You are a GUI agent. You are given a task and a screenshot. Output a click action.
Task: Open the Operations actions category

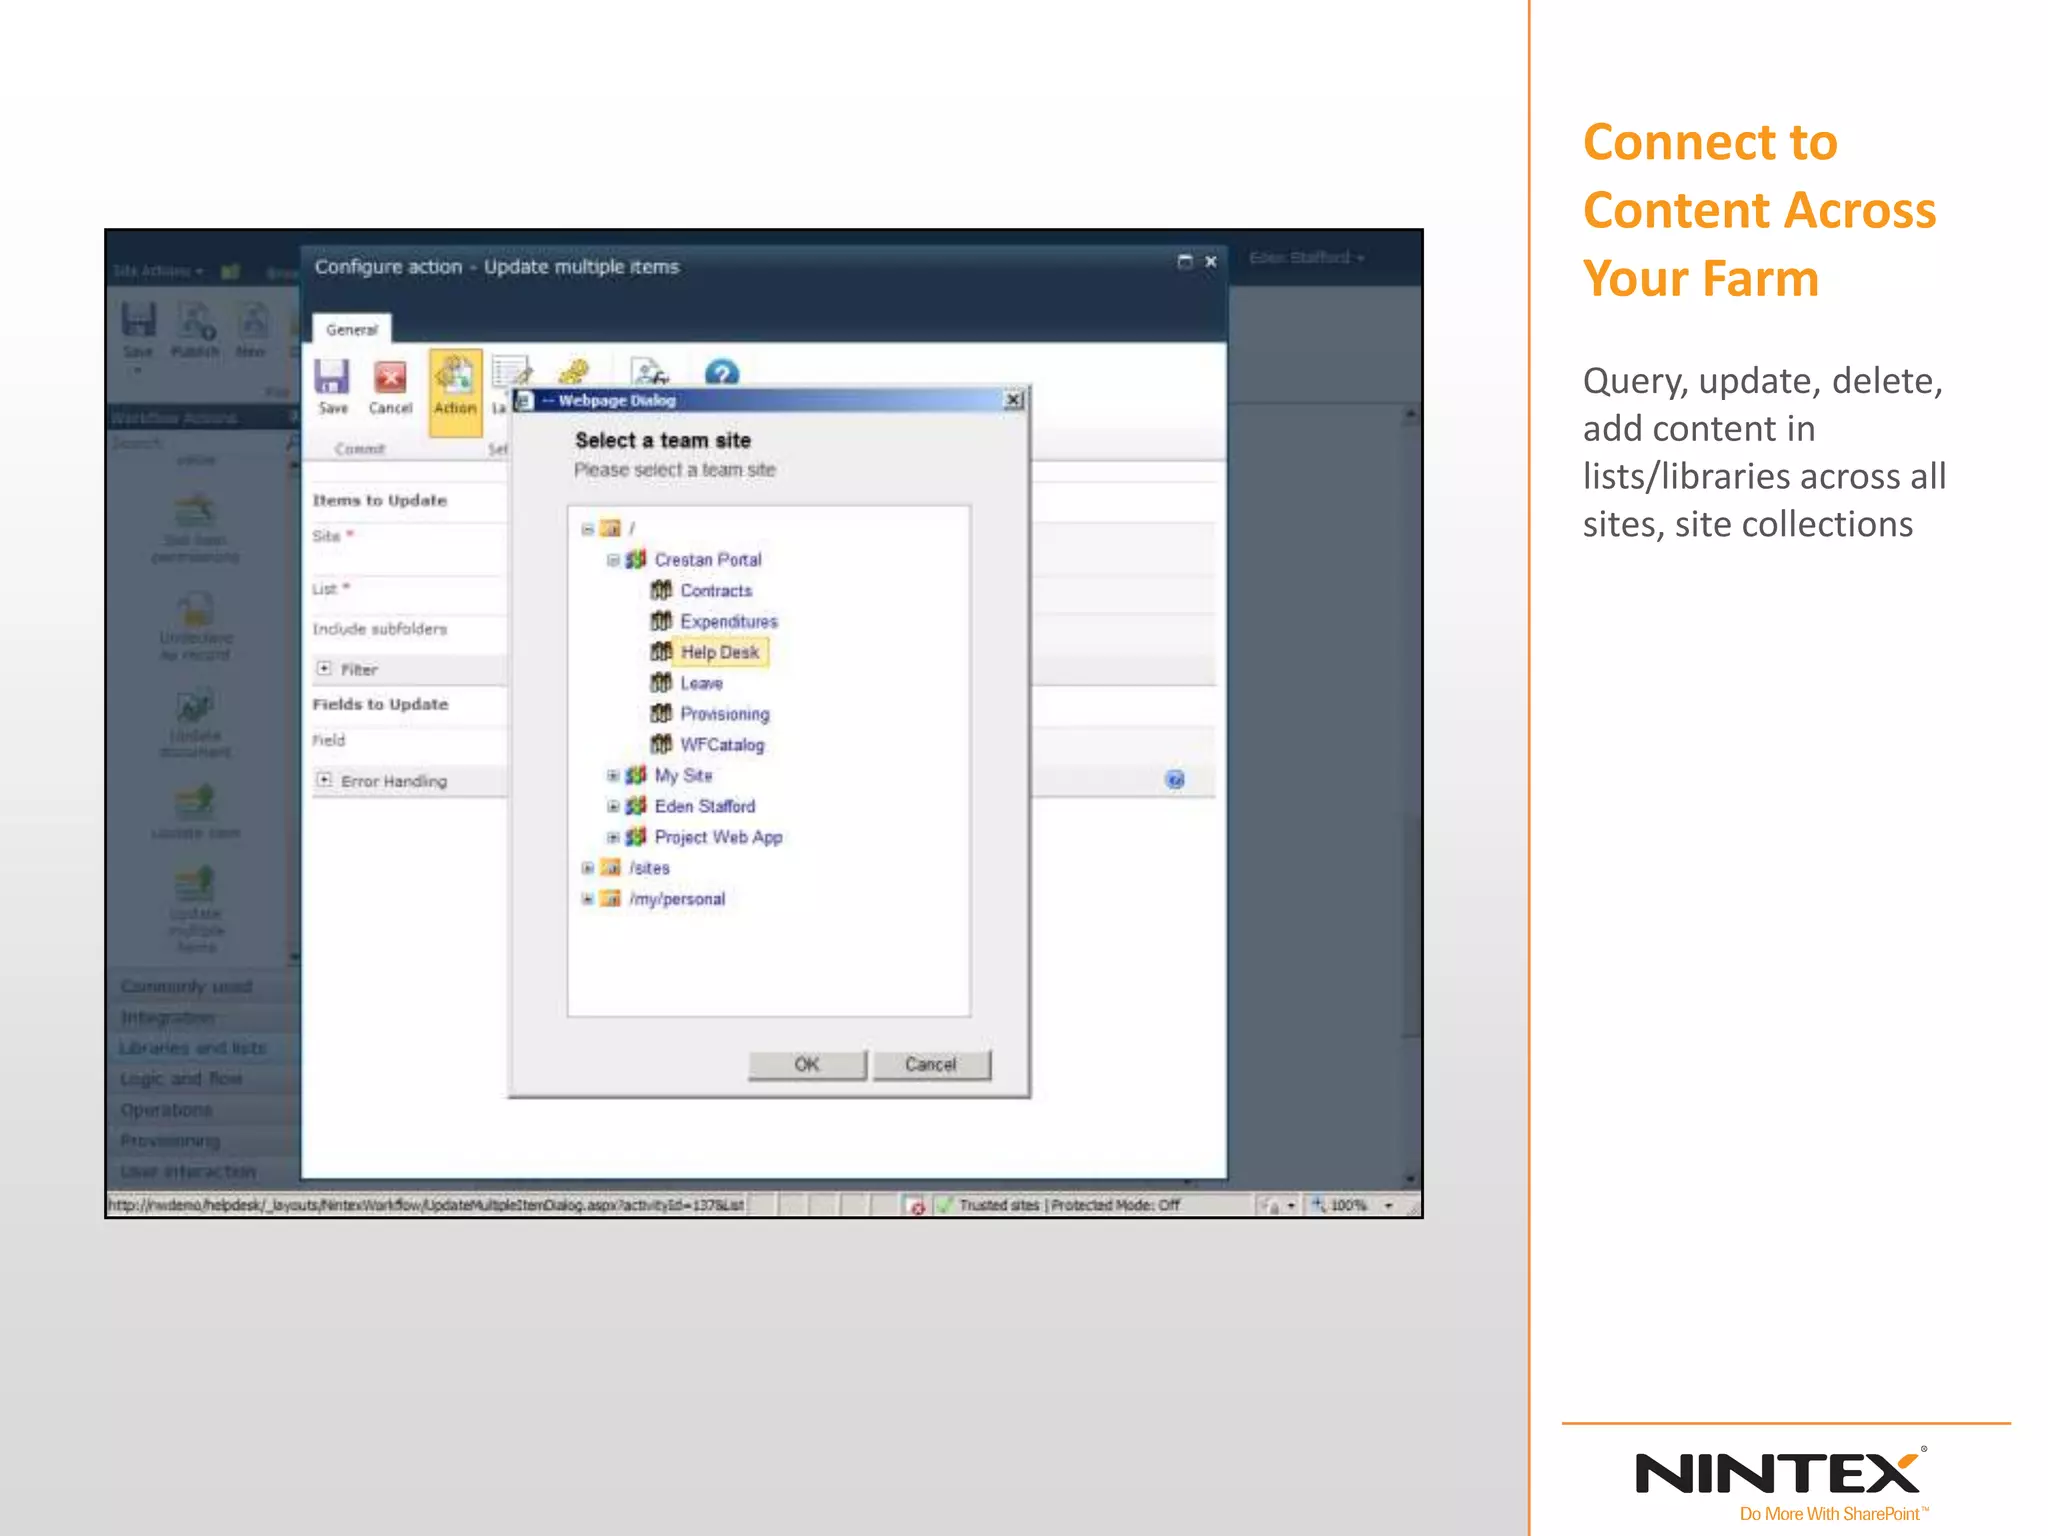click(204, 1110)
